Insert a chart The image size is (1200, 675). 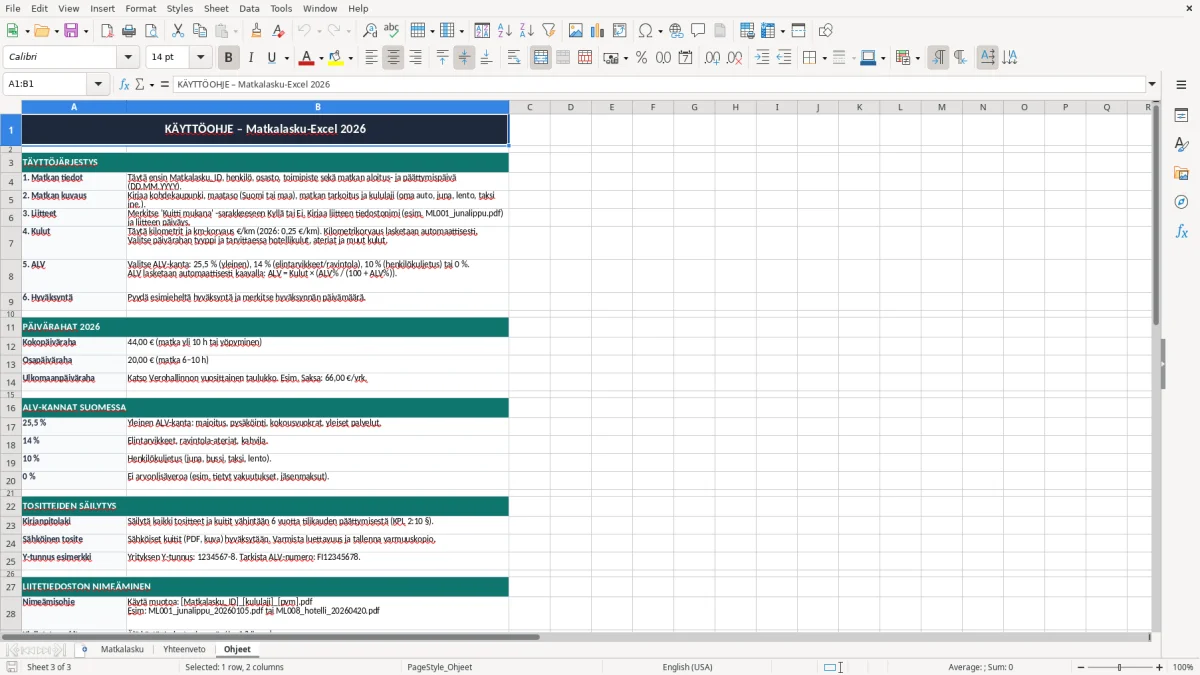tap(598, 31)
